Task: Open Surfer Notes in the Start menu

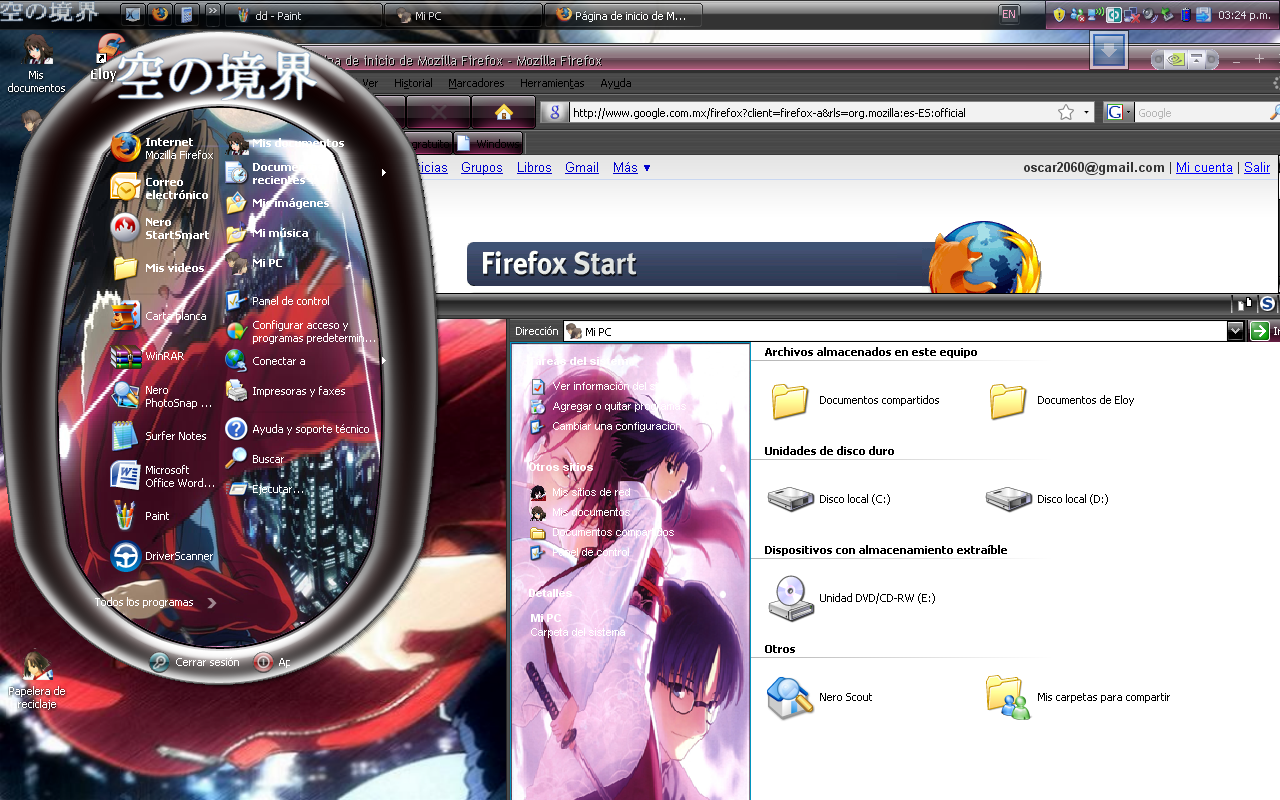Action: (159, 436)
